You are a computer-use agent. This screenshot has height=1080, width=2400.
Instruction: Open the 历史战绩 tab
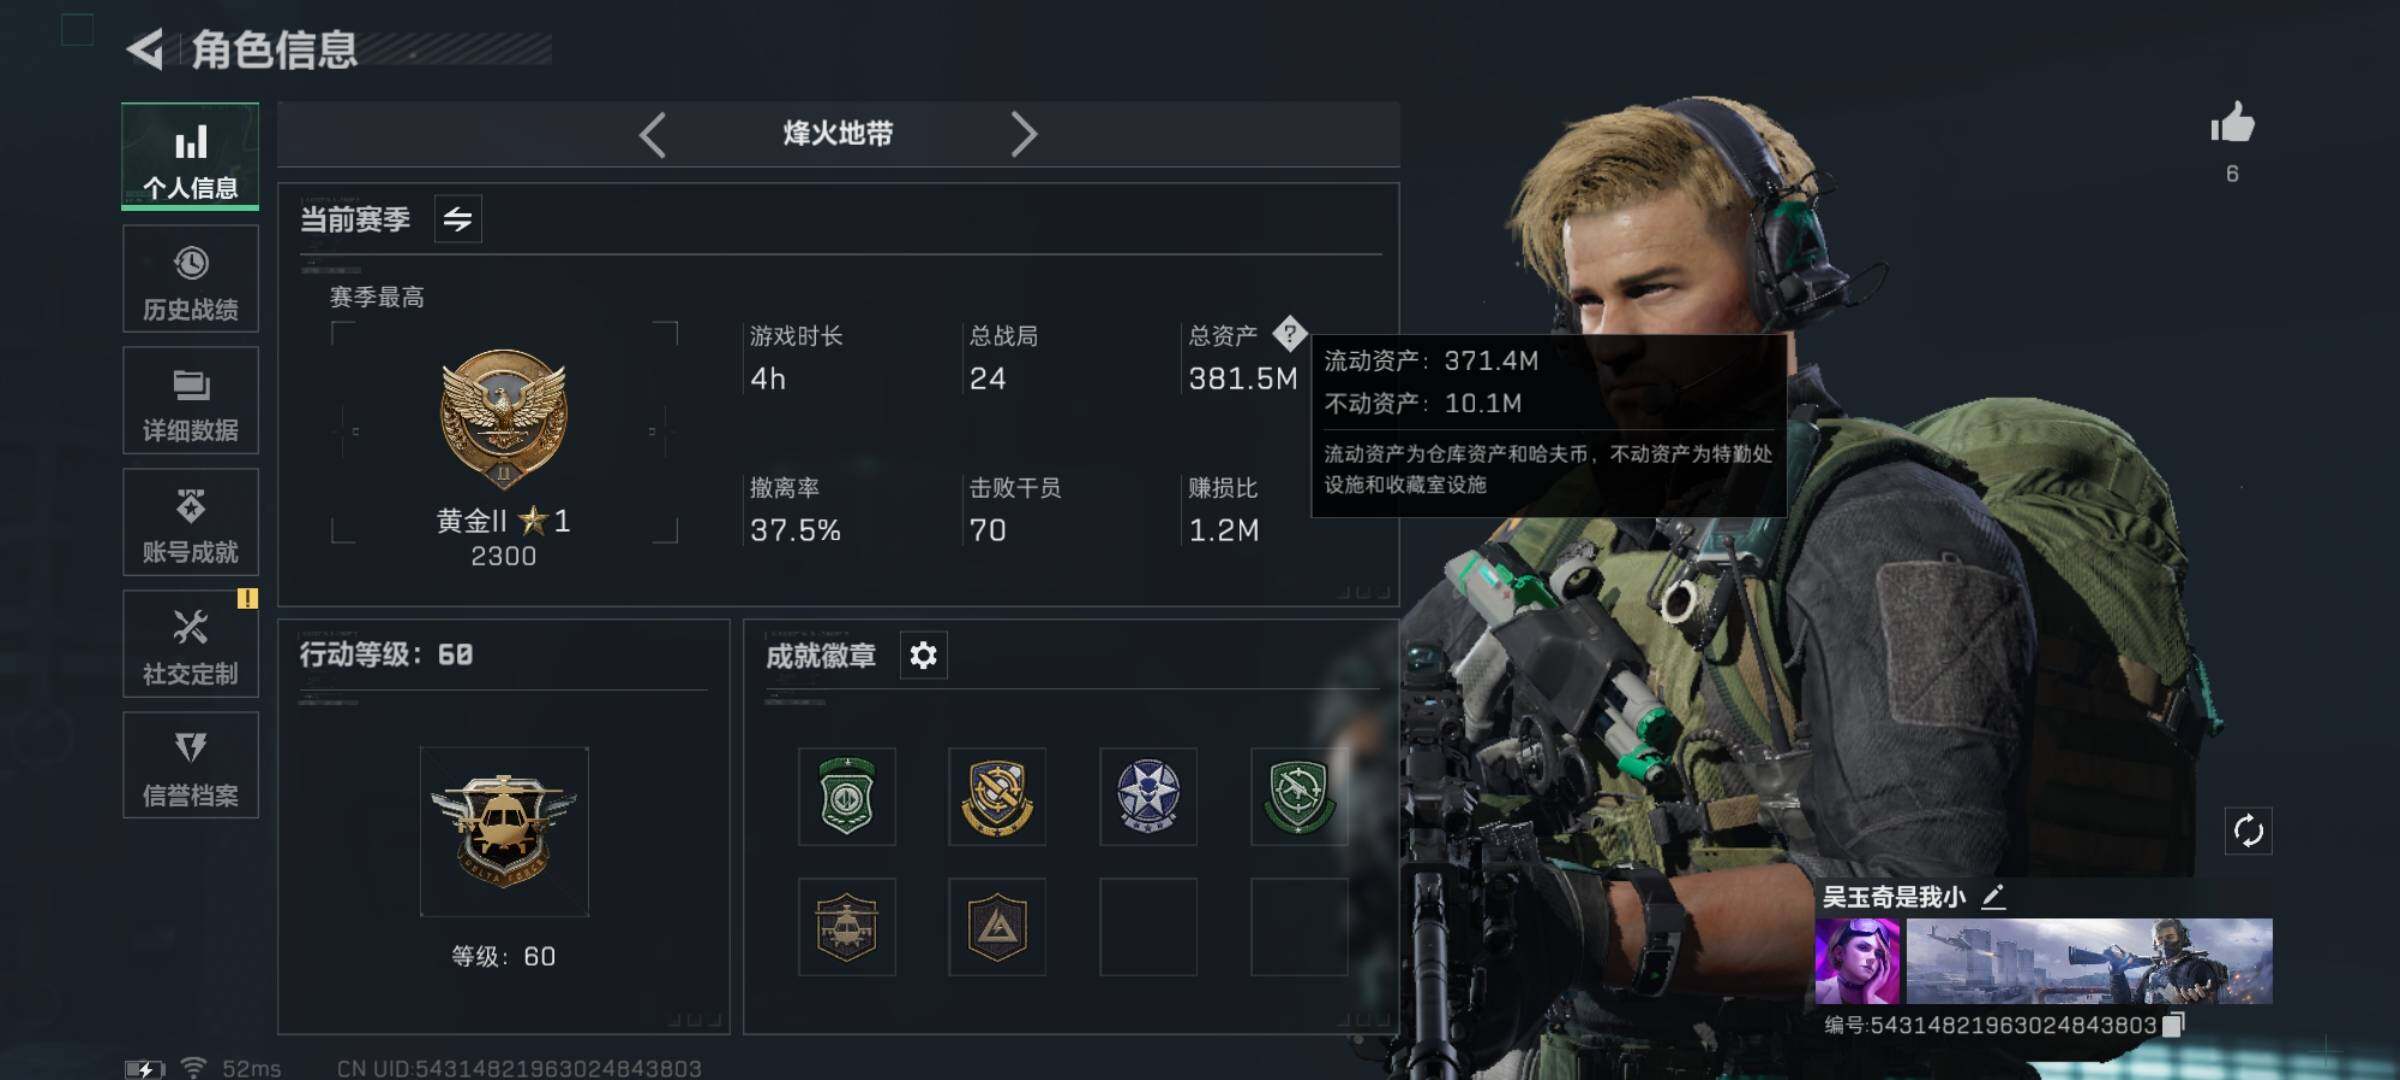click(190, 279)
